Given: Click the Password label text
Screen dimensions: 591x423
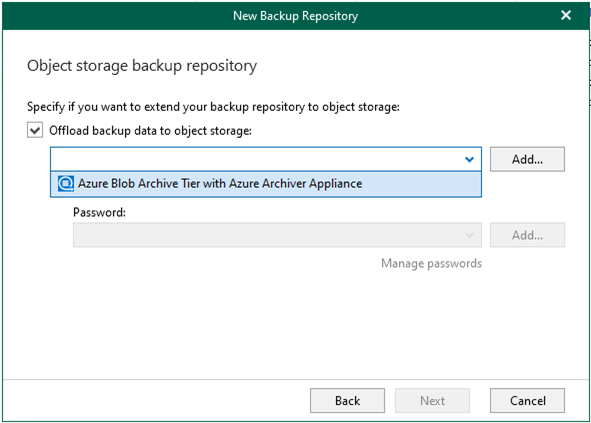Looking at the screenshot, I should pyautogui.click(x=100, y=213).
